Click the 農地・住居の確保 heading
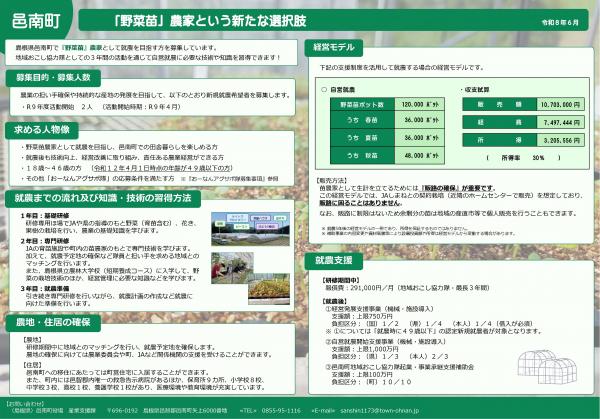 [x=53, y=322]
